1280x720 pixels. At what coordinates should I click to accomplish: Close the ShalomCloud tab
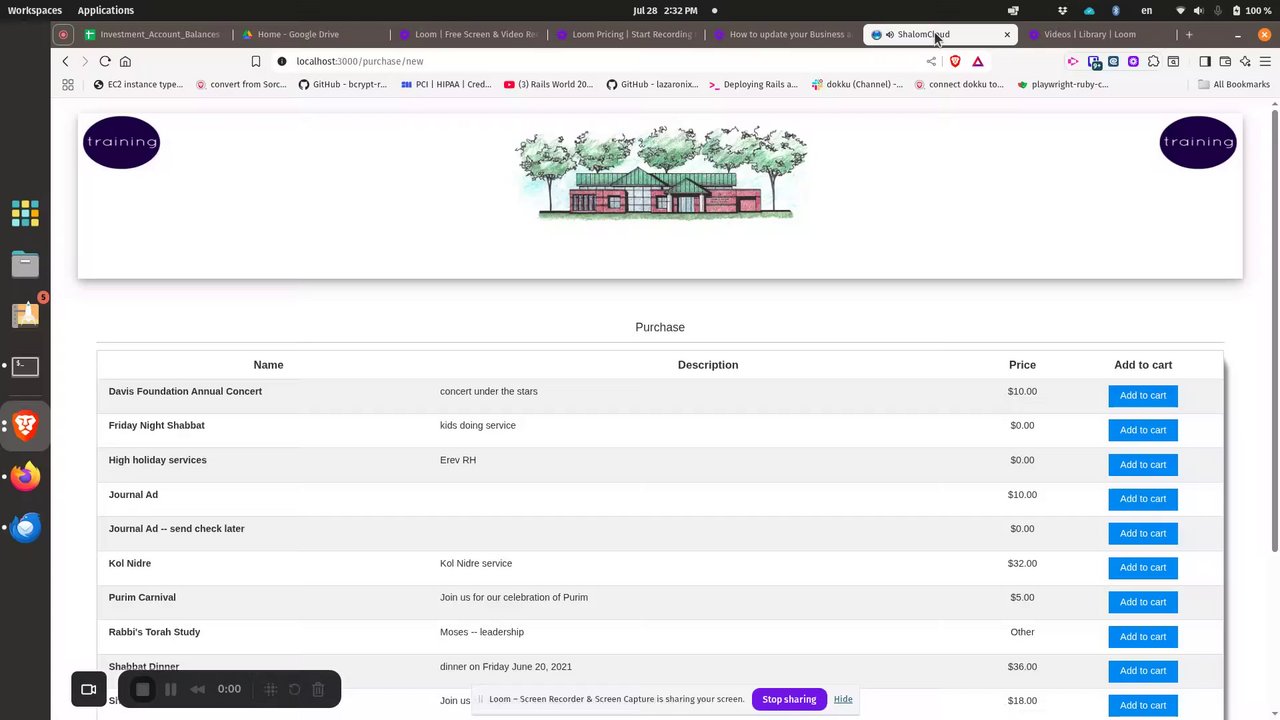pyautogui.click(x=1007, y=34)
